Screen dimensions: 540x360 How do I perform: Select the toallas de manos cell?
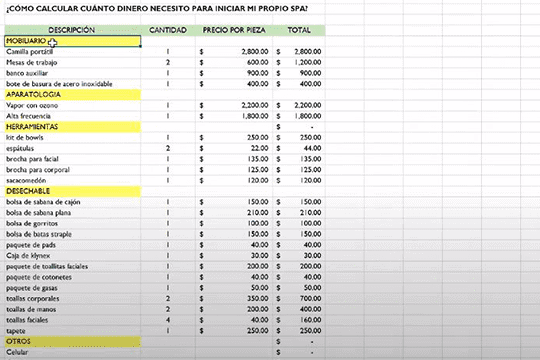[x=73, y=309]
